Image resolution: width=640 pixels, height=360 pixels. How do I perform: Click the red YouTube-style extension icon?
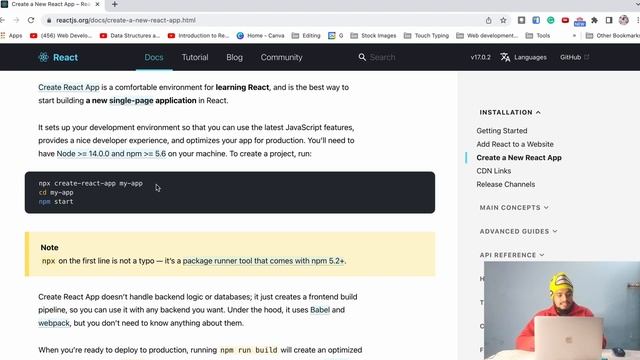coord(565,20)
